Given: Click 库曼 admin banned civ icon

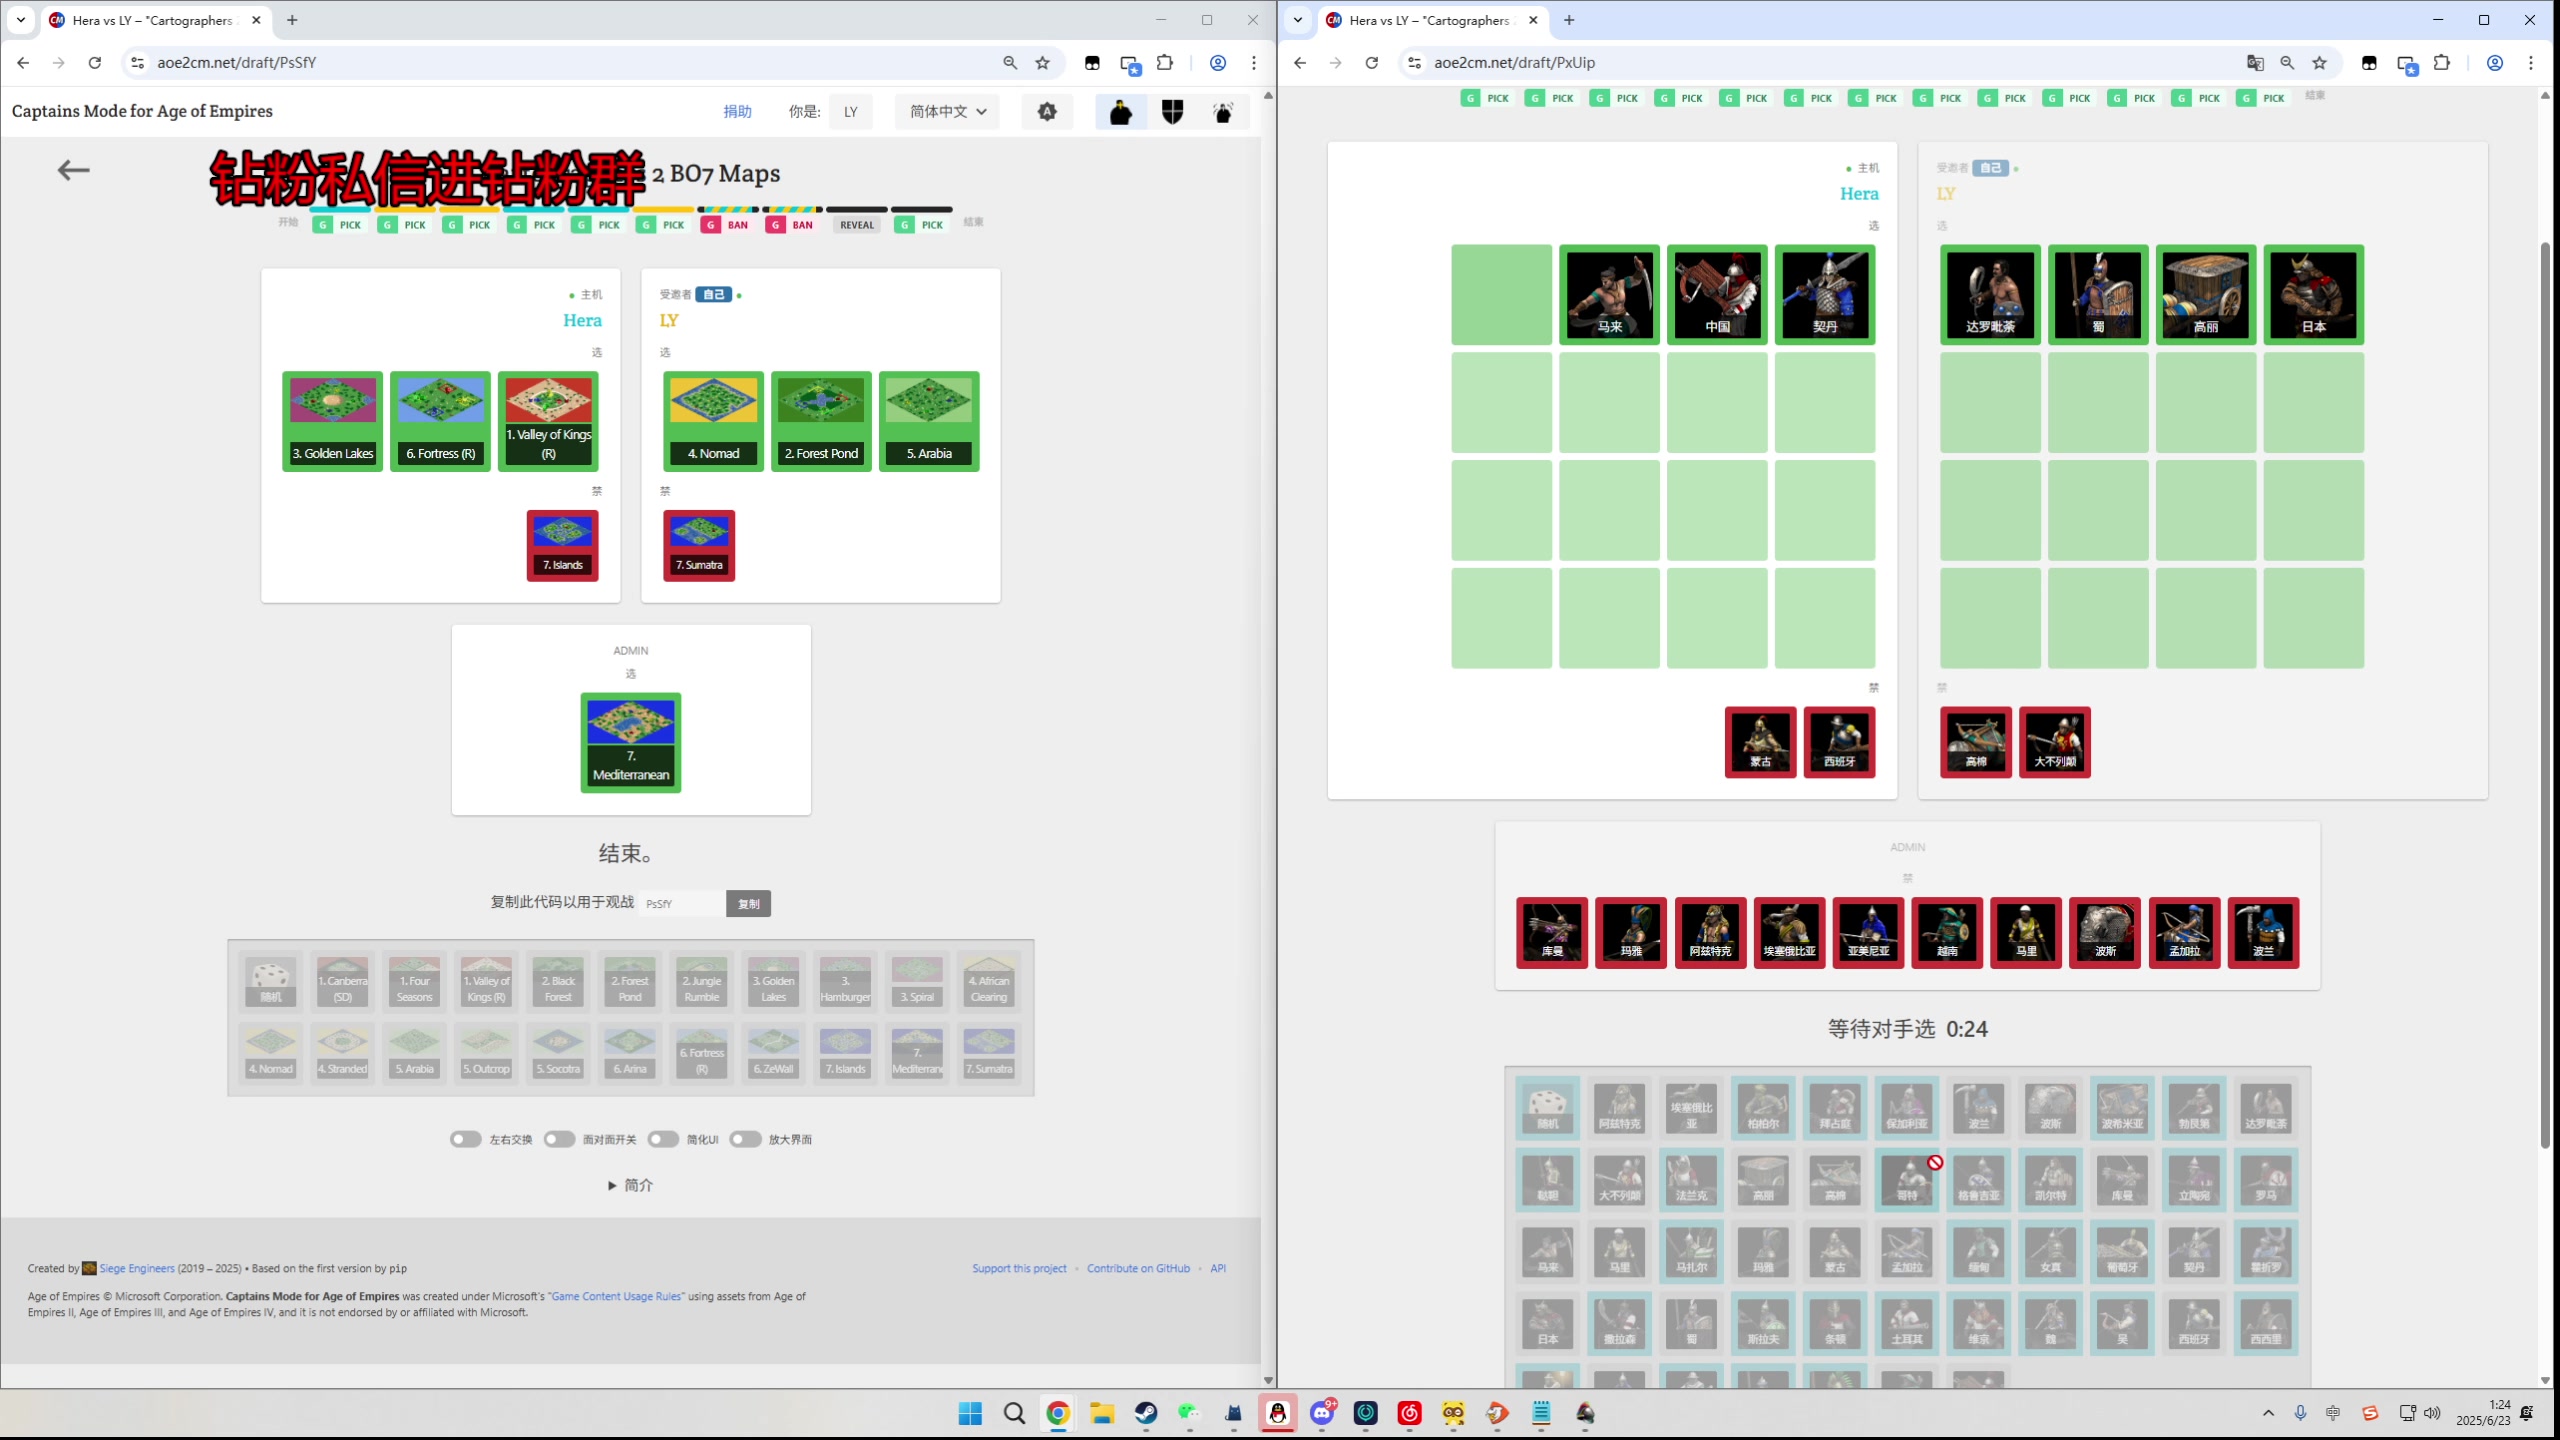Looking at the screenshot, I should [1552, 933].
